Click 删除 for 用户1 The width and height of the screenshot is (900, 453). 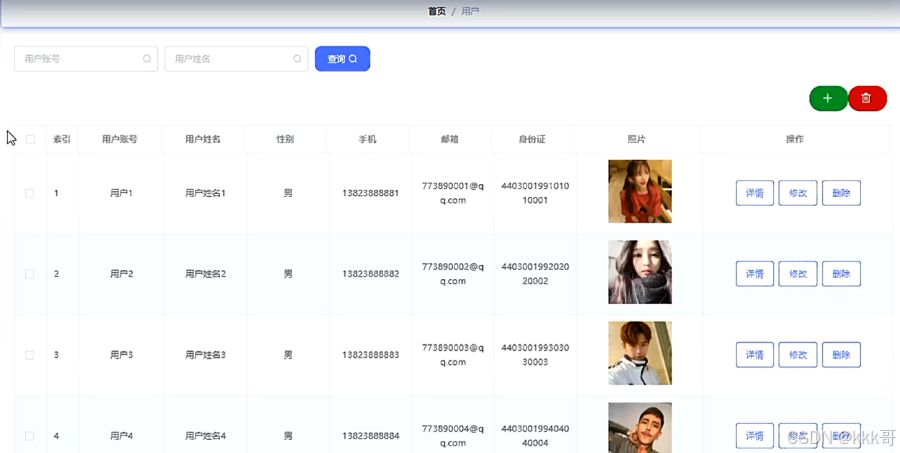coord(841,193)
